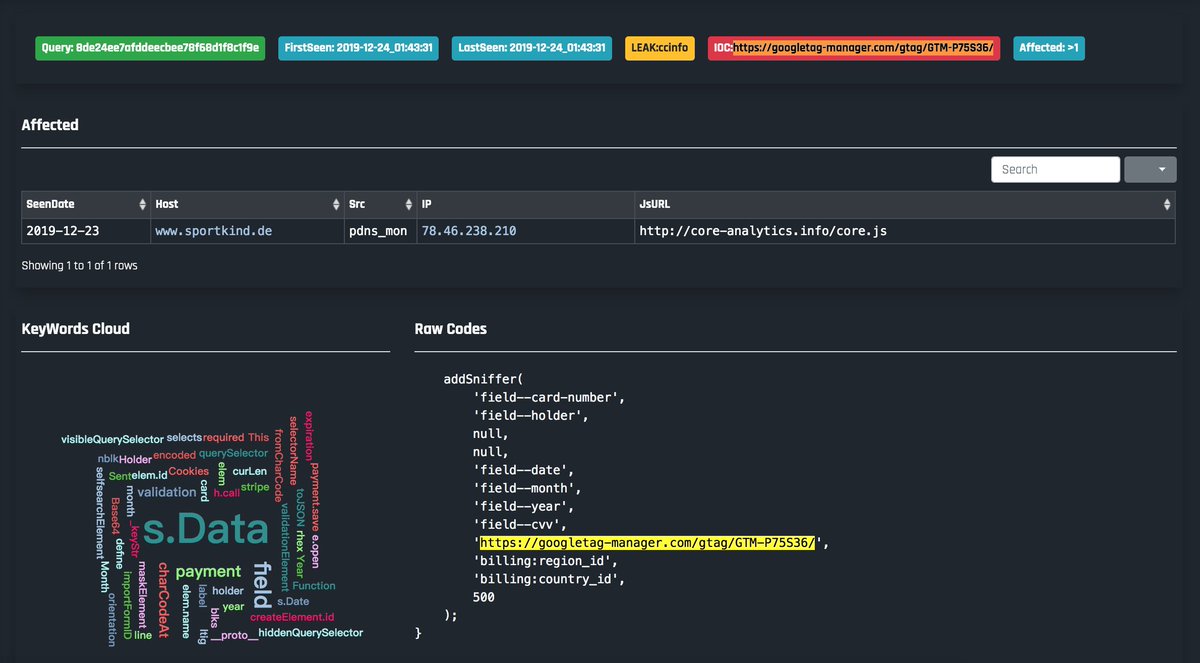The width and height of the screenshot is (1200, 663).
Task: Click the LastSeen timestamp badge
Action: pyautogui.click(x=531, y=48)
